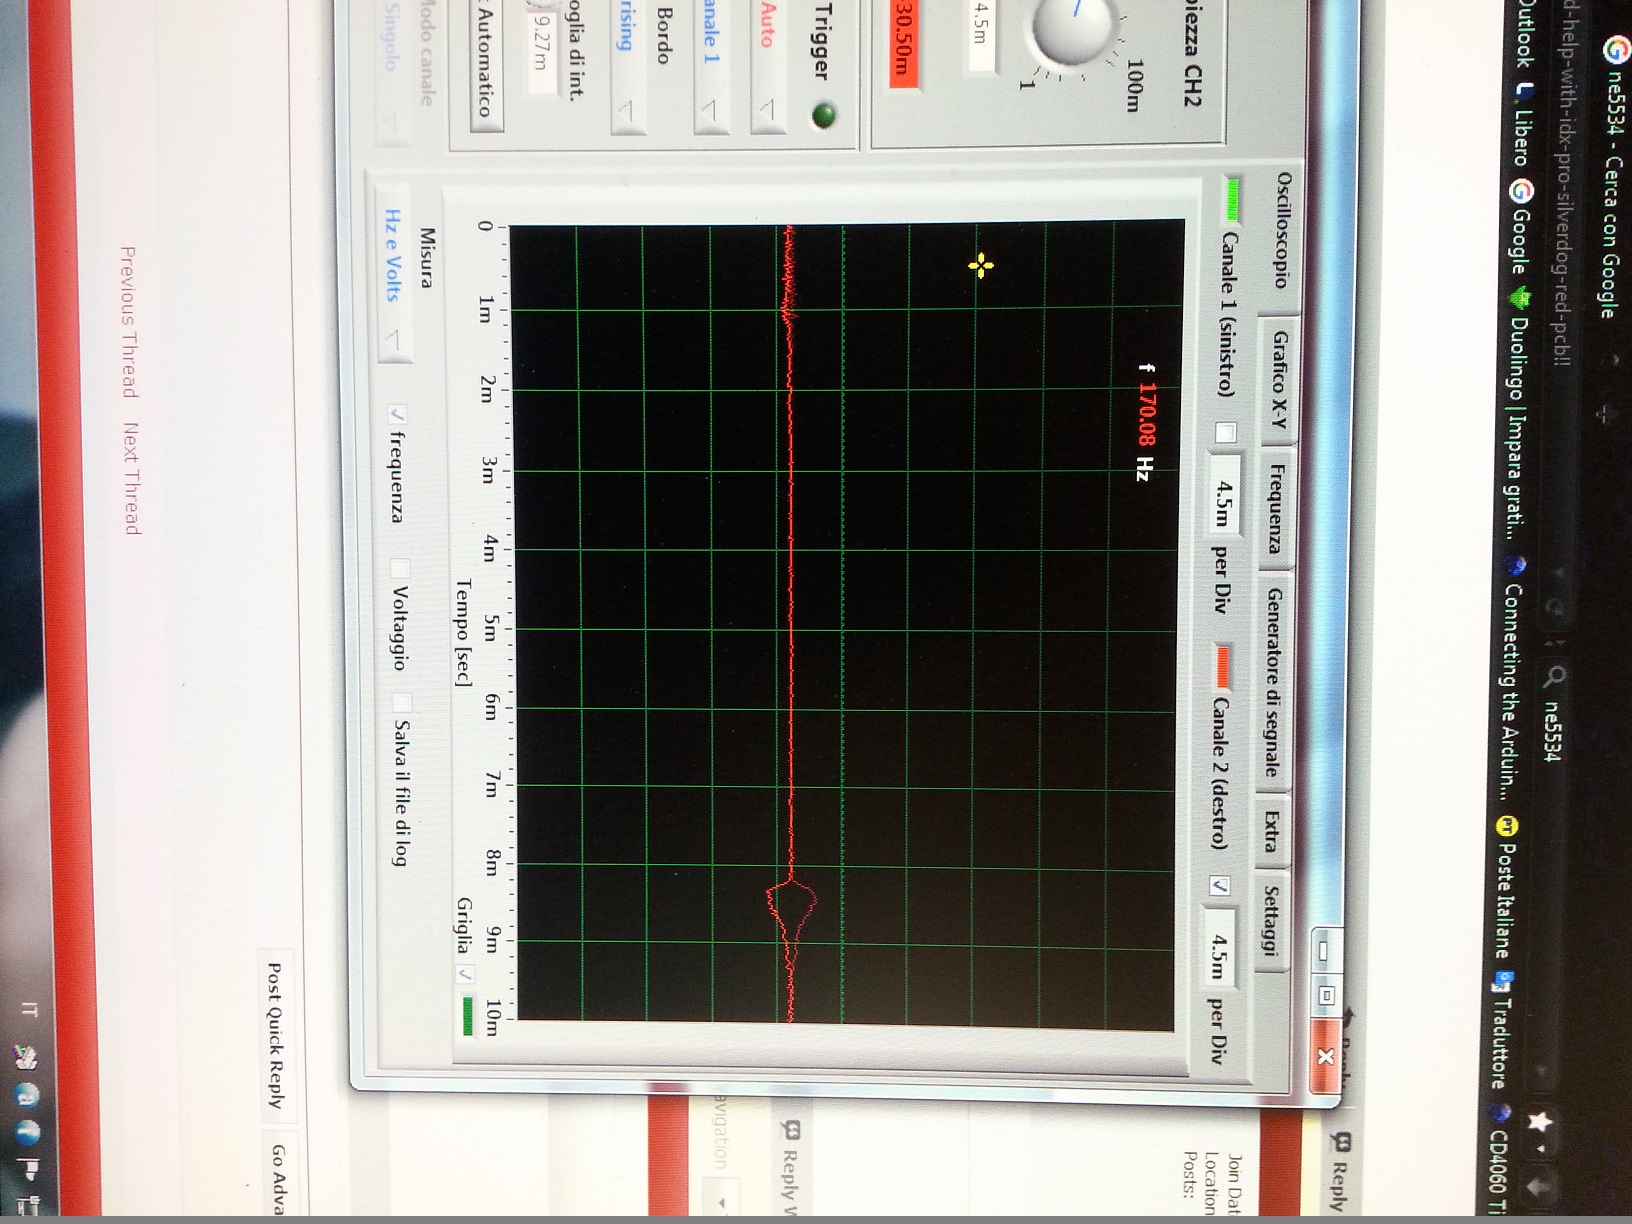This screenshot has height=1224, width=1632.
Task: Switch to the Grafico X-Y tab
Action: tap(1280, 381)
